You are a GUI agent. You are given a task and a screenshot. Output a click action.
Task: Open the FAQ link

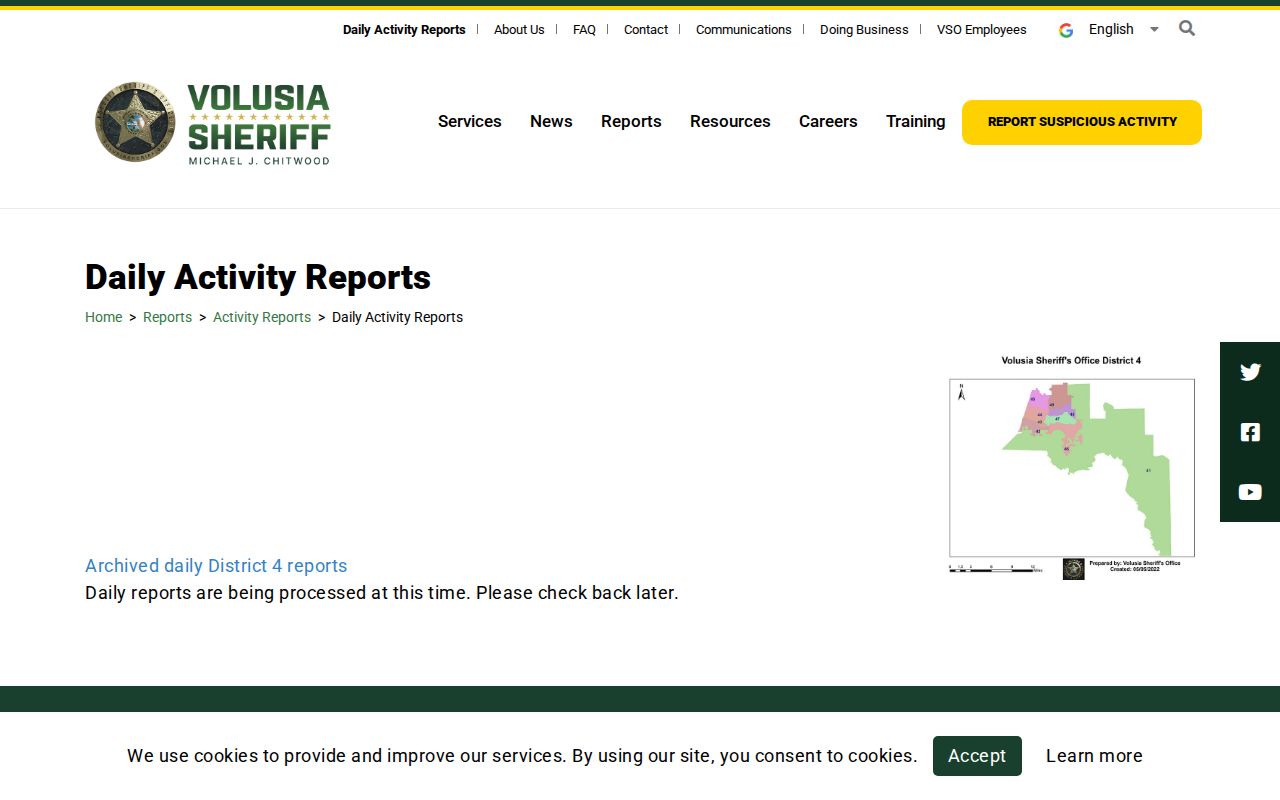click(x=584, y=30)
